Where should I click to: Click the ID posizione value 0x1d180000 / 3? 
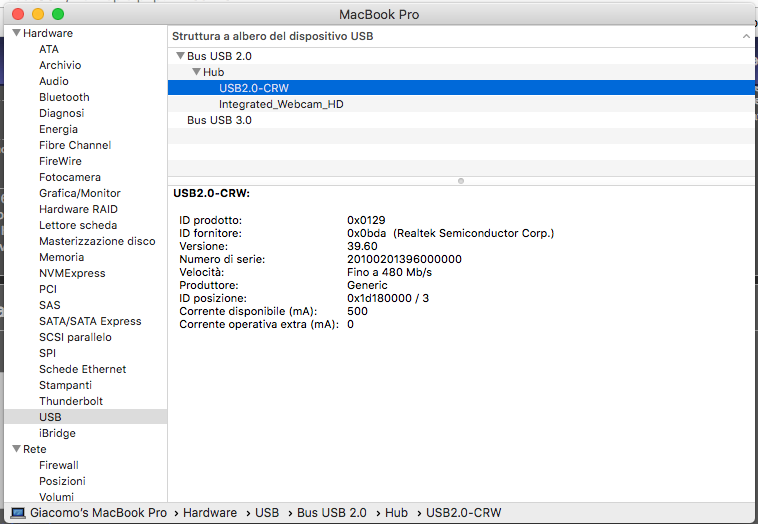pyautogui.click(x=388, y=298)
